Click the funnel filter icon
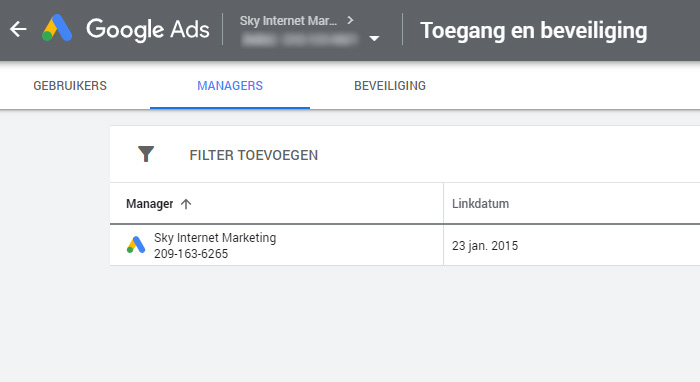 pyautogui.click(x=146, y=154)
